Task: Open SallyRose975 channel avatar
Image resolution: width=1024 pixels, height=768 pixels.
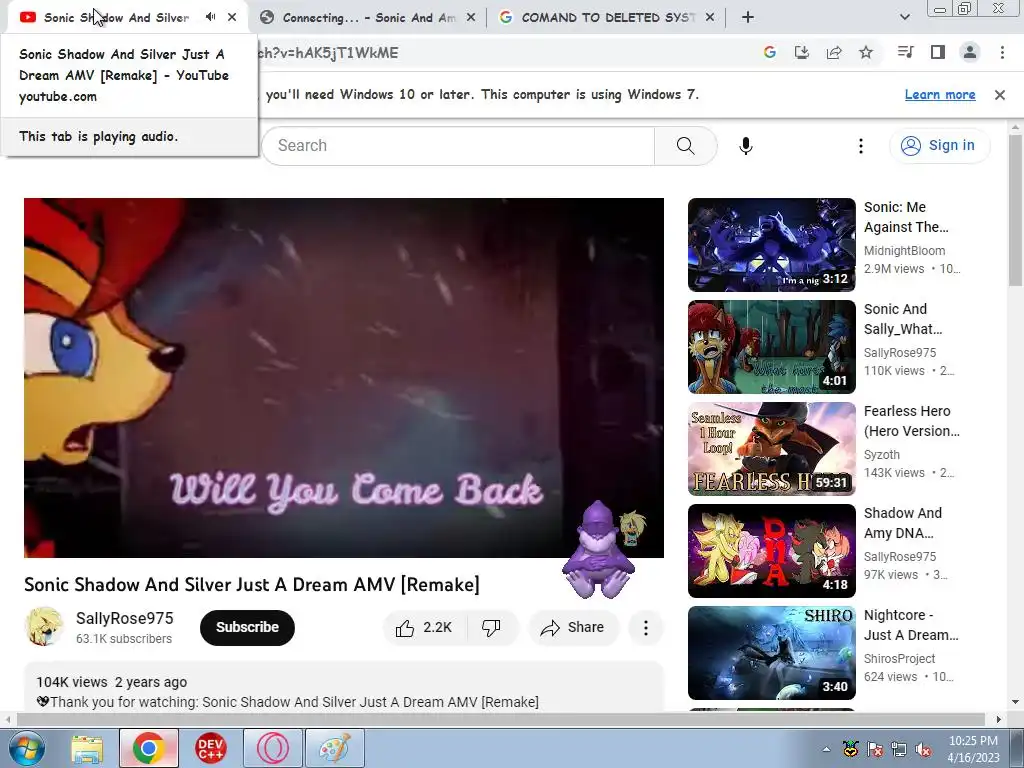Action: tap(44, 627)
